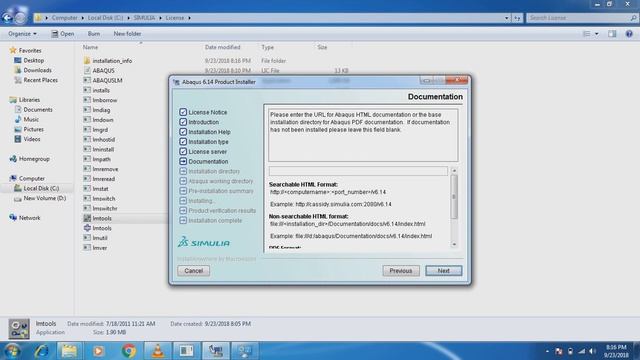The width and height of the screenshot is (640, 360).
Task: Select the Abaqus working directory step indicator
Action: 183,181
